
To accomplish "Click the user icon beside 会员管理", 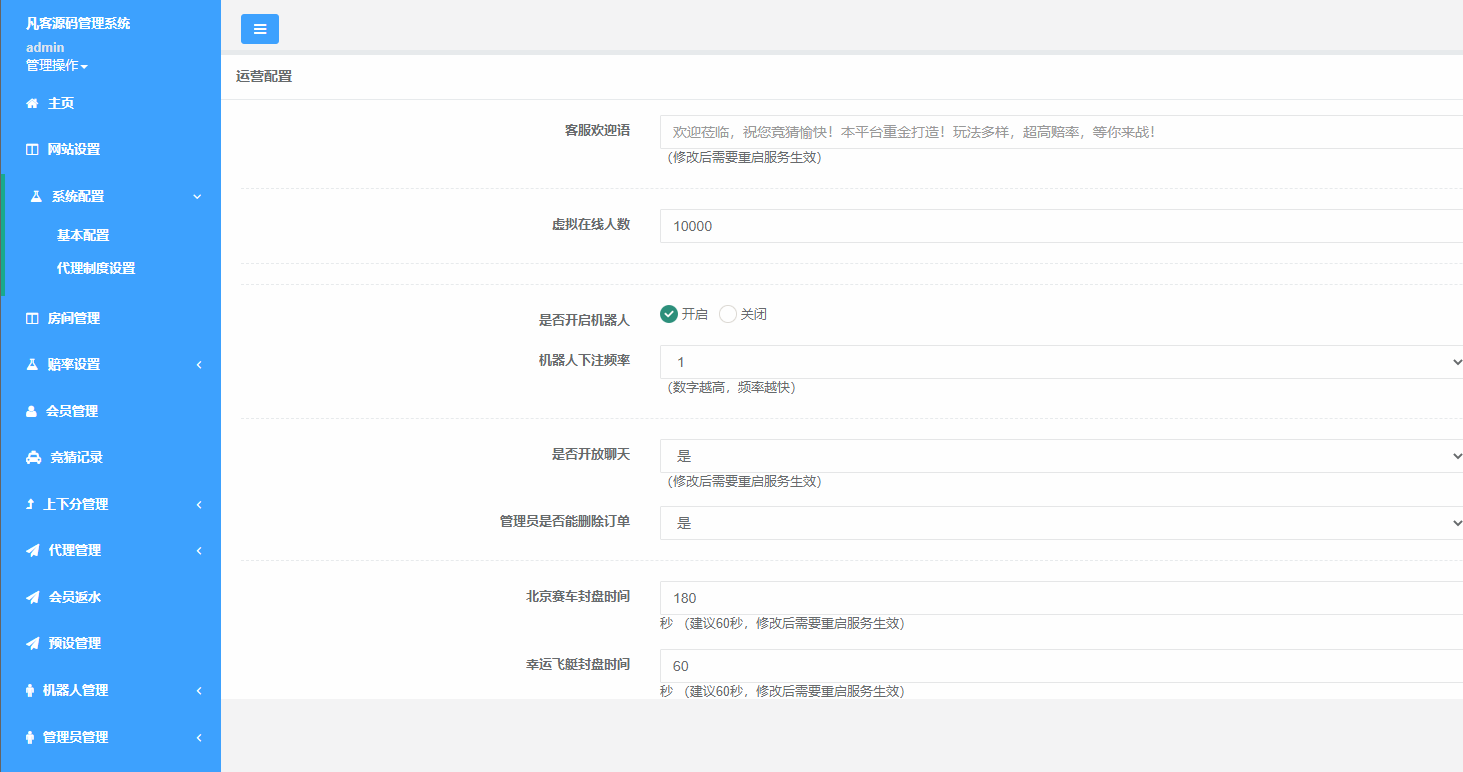I will [x=31, y=411].
